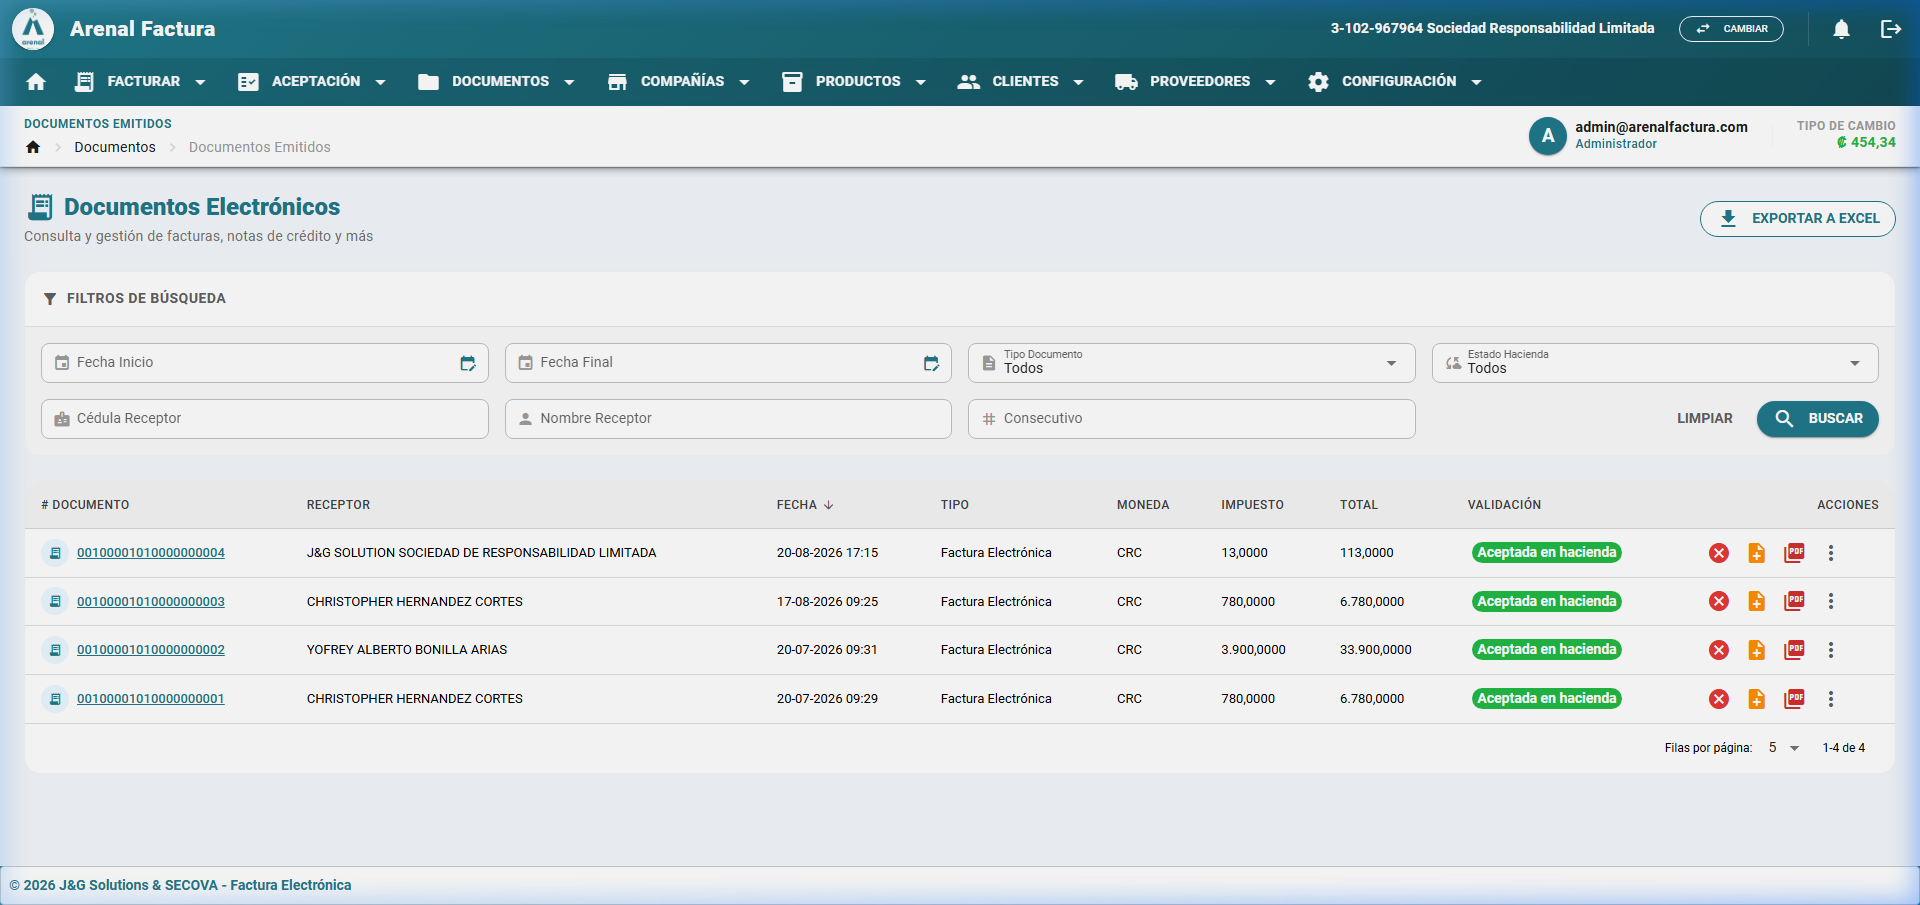
Task: Click exchange rate value 454,34
Action: 1866,143
